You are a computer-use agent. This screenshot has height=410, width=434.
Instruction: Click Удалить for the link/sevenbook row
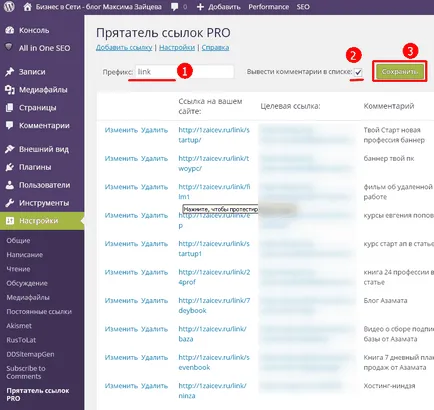click(154, 357)
